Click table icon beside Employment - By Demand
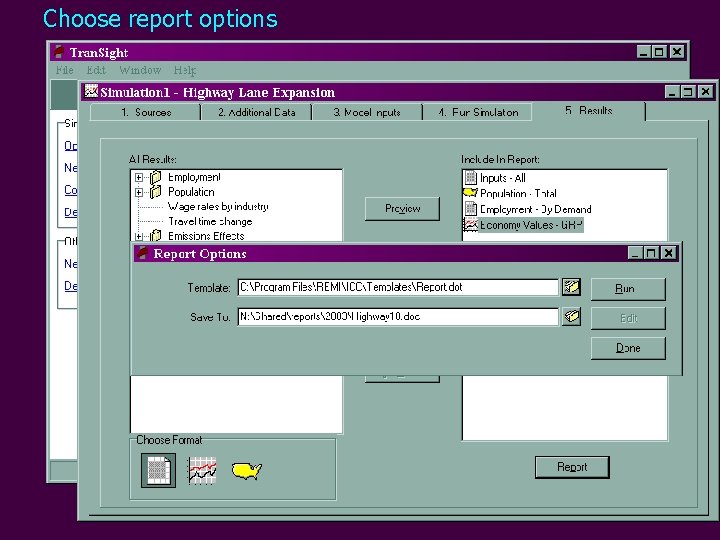The width and height of the screenshot is (720, 540). tap(471, 209)
